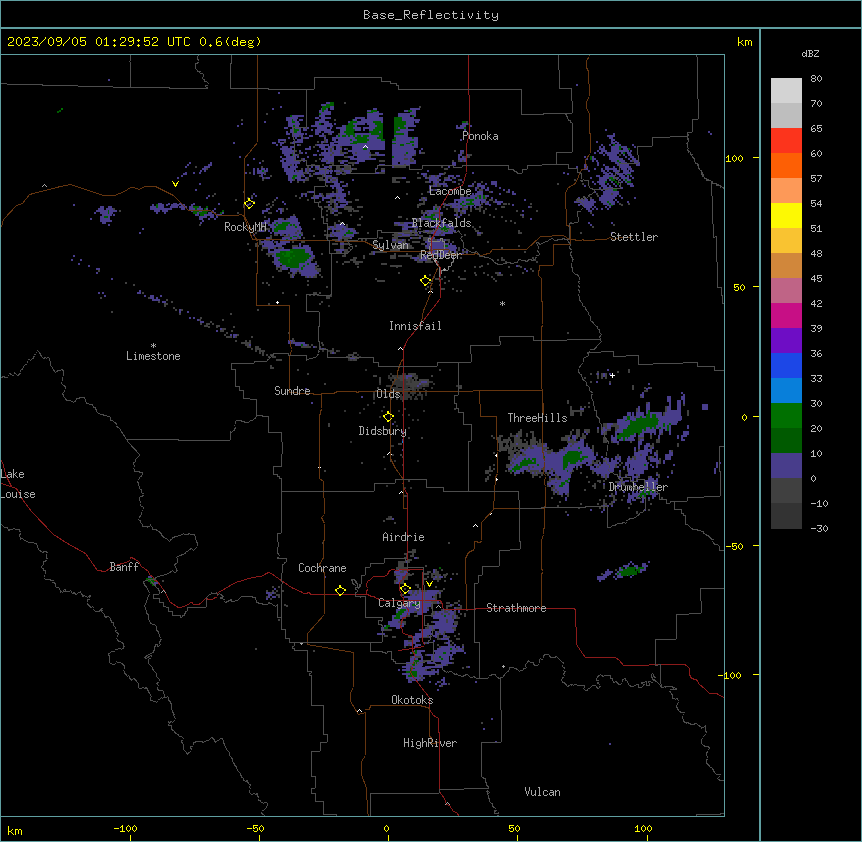Viewport: 862px width, 842px height.
Task: Click the yellow V marker northeast of Calgary
Action: click(x=429, y=584)
